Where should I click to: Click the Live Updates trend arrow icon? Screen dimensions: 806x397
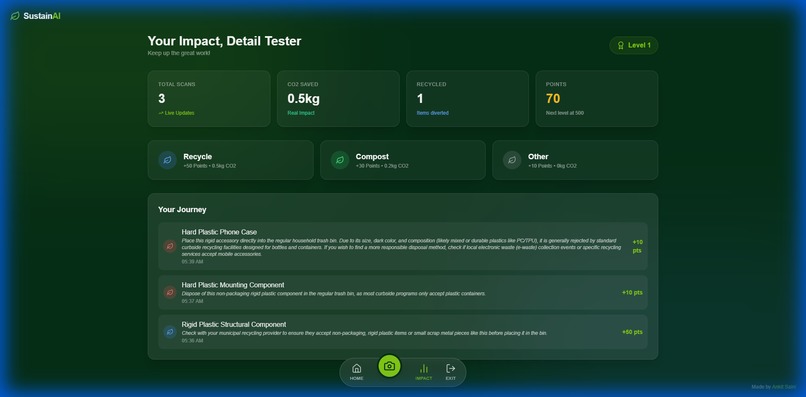point(161,113)
